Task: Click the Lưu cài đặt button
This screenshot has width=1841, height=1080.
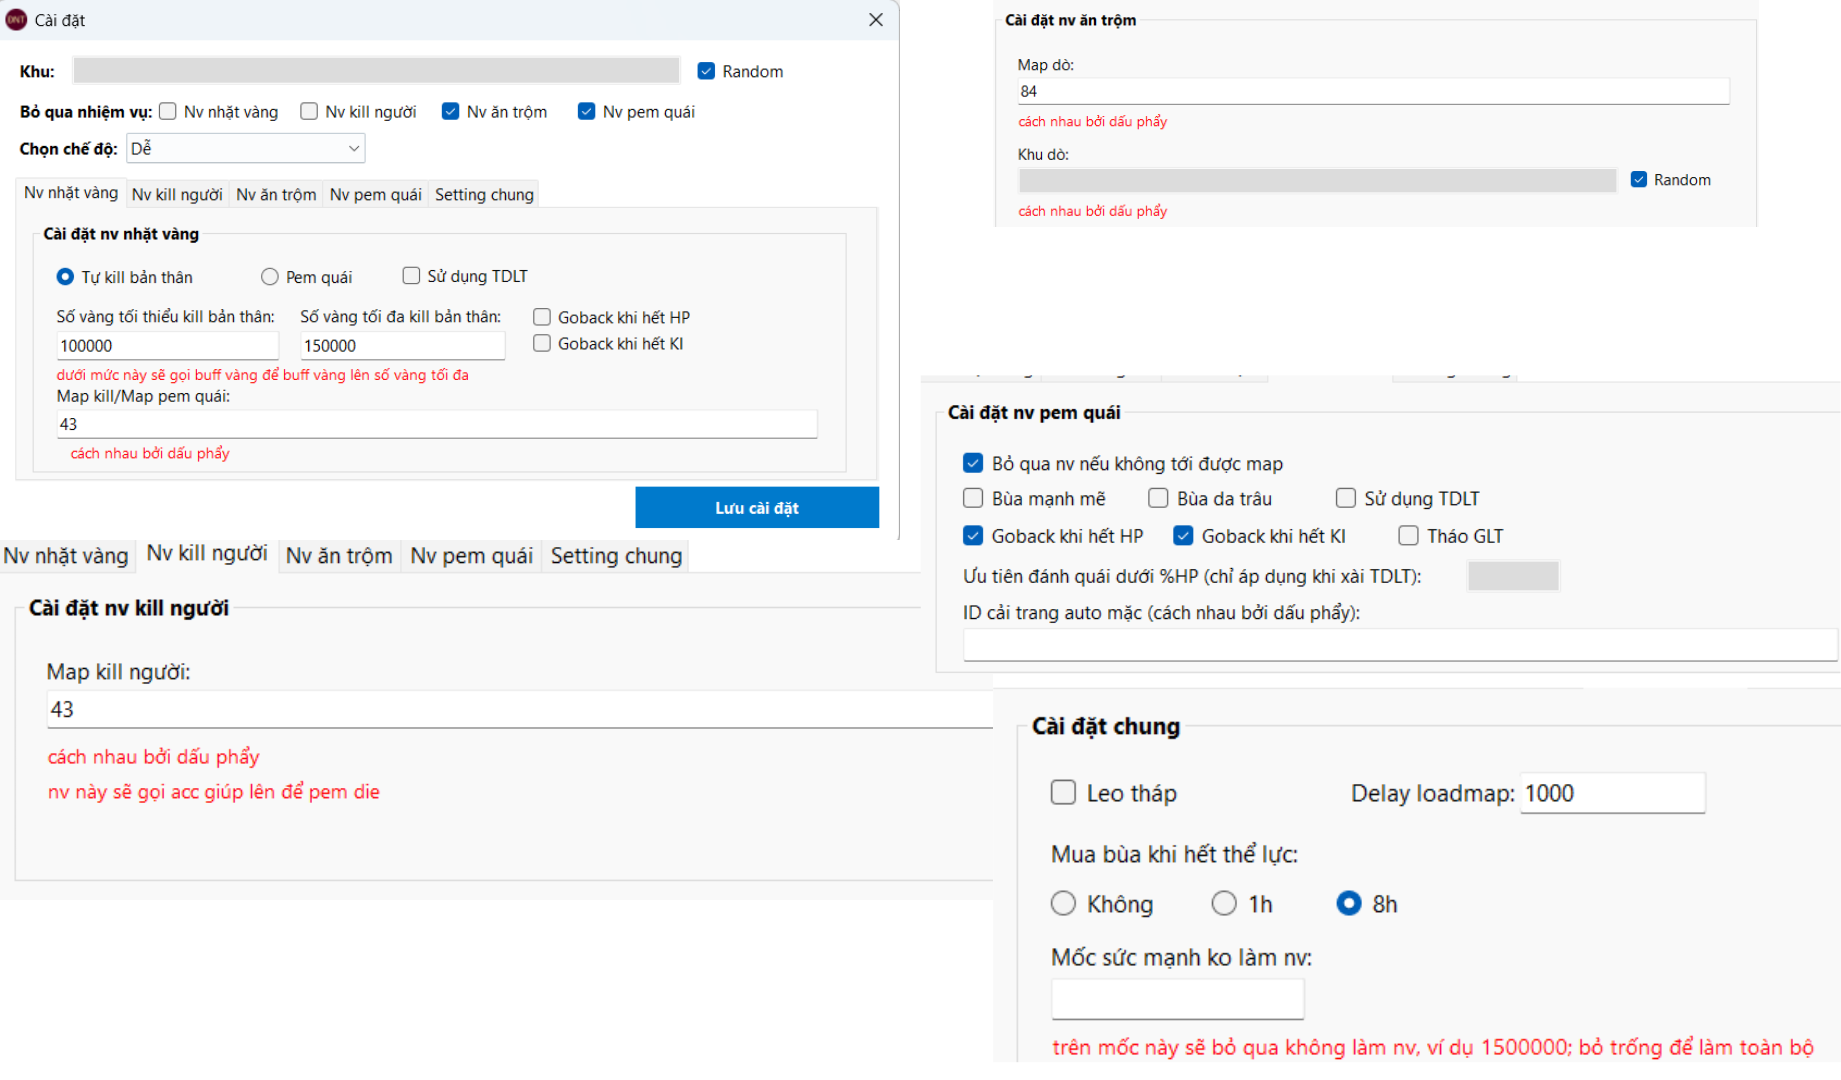Action: 756,508
